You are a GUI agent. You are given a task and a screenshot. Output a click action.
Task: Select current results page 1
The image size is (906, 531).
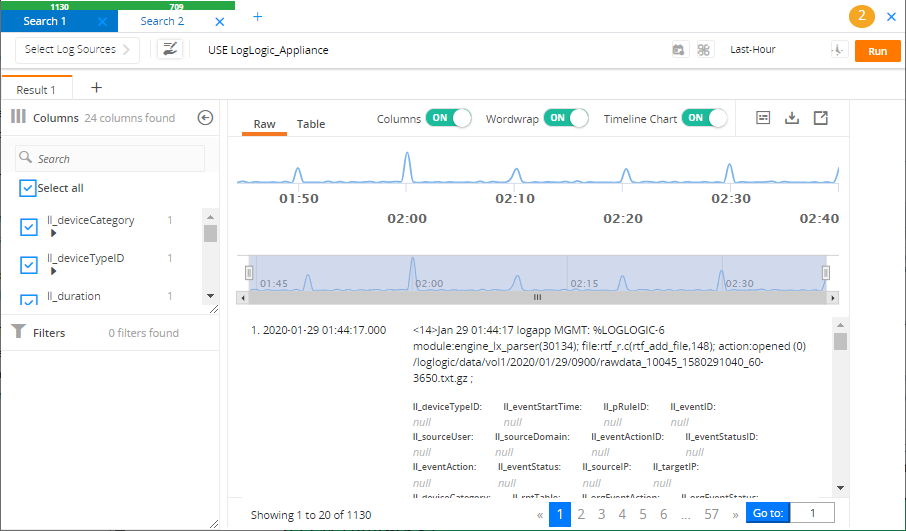560,514
